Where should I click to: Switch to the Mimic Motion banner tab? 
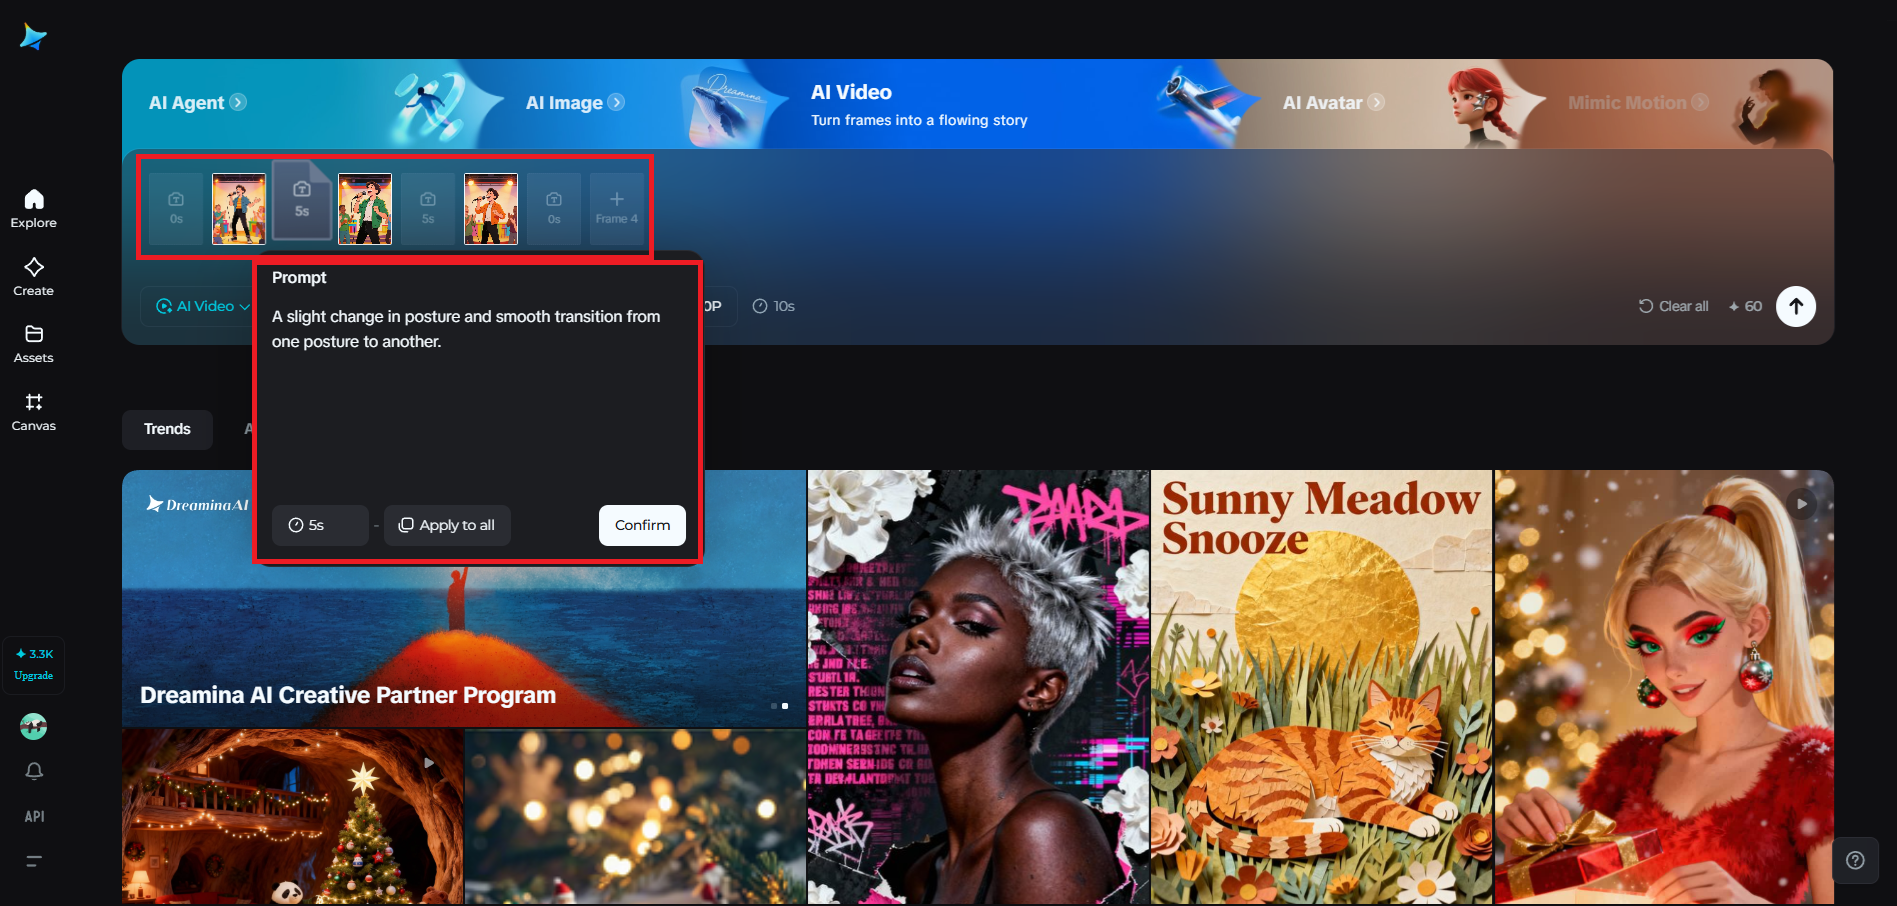(1638, 103)
